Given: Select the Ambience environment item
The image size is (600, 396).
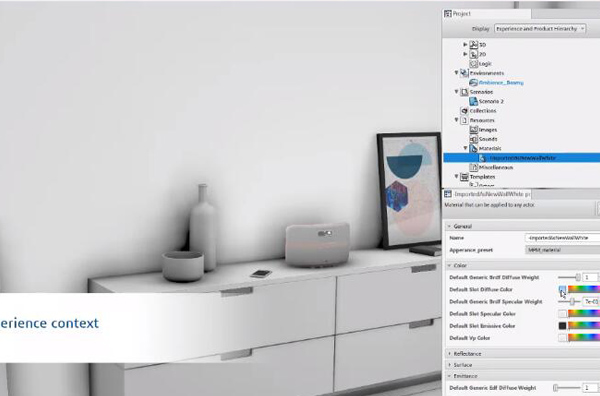Looking at the screenshot, I should click(x=496, y=83).
